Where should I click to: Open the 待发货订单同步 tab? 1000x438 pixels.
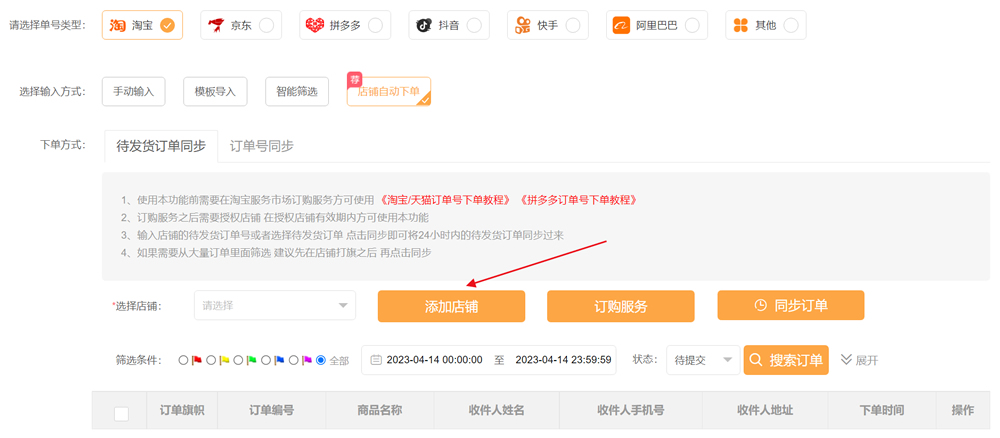(x=161, y=146)
